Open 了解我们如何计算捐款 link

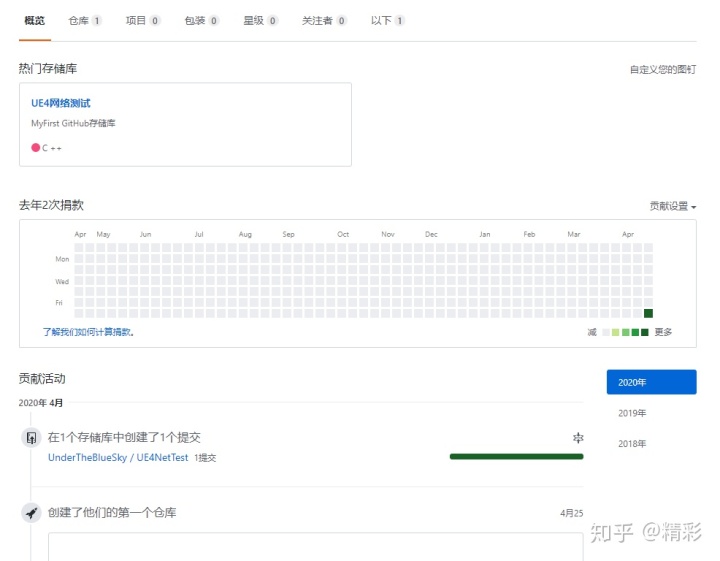pyautogui.click(x=88, y=332)
